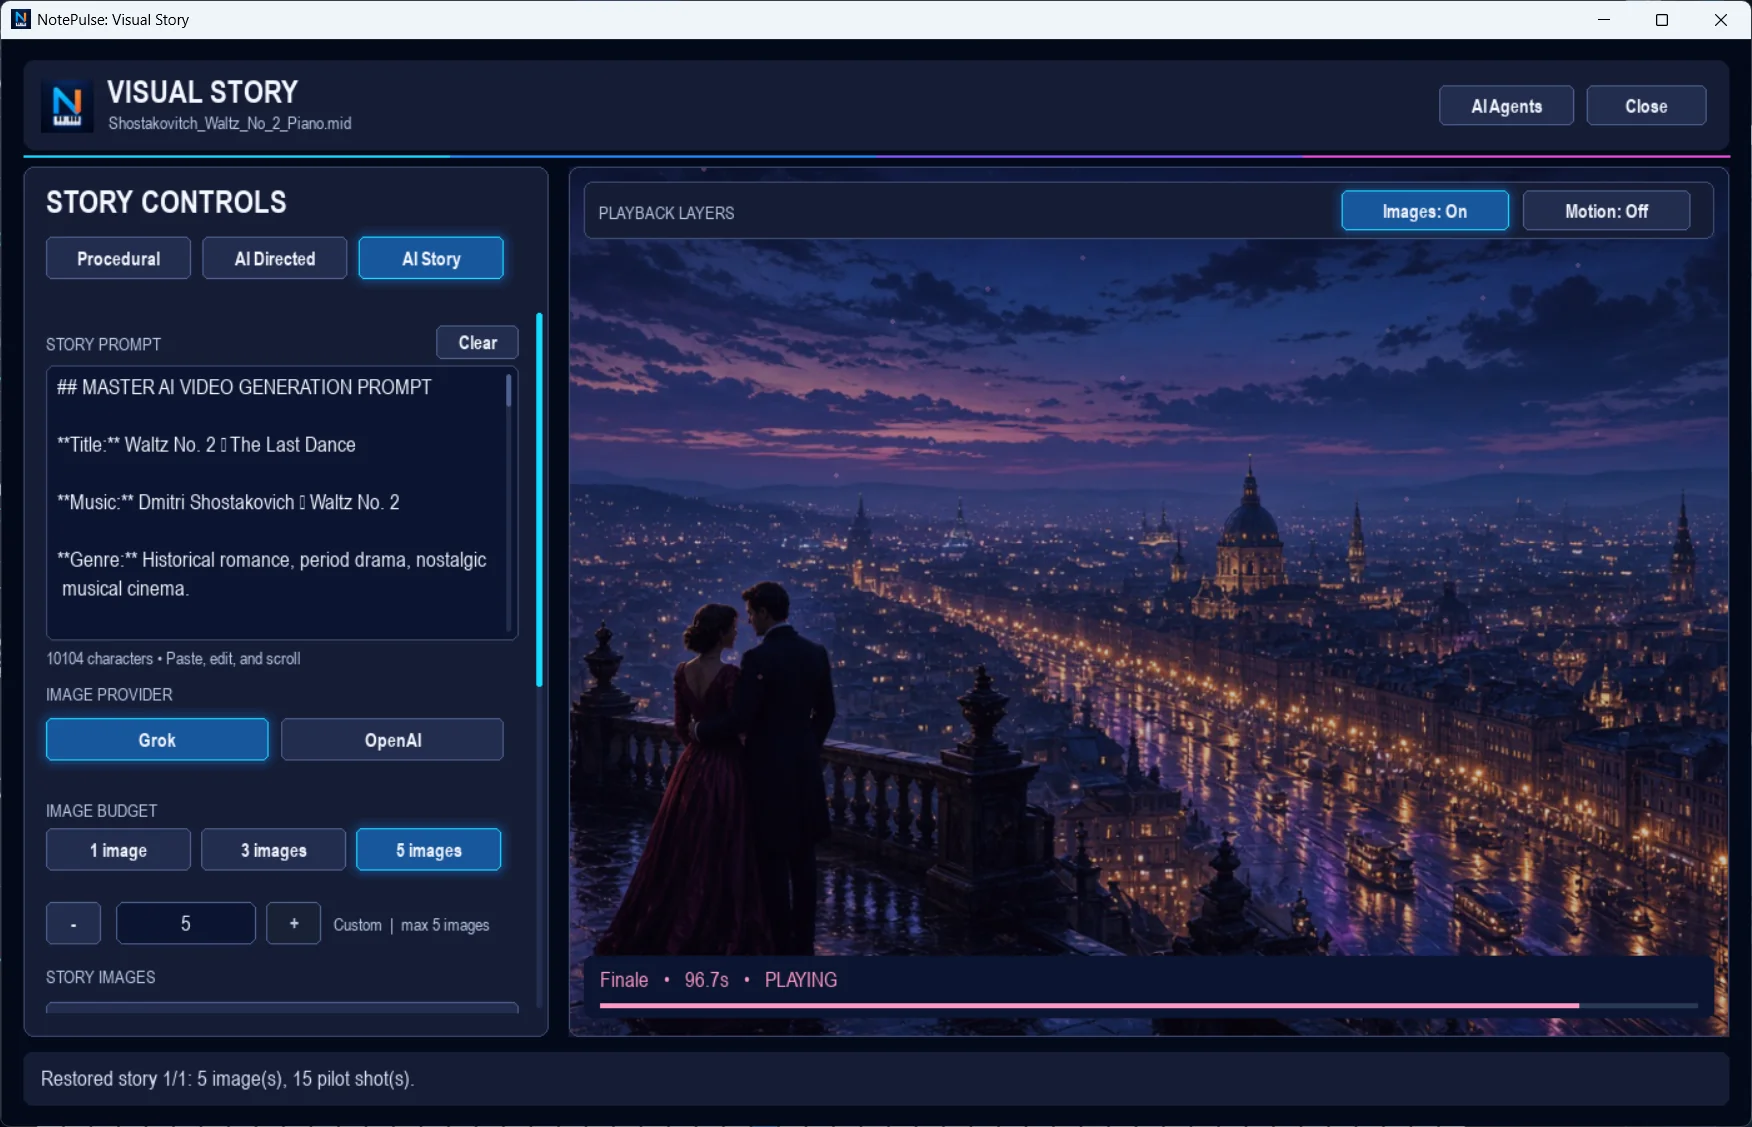Click the 'Restored story 1/1' status message

(227, 1079)
